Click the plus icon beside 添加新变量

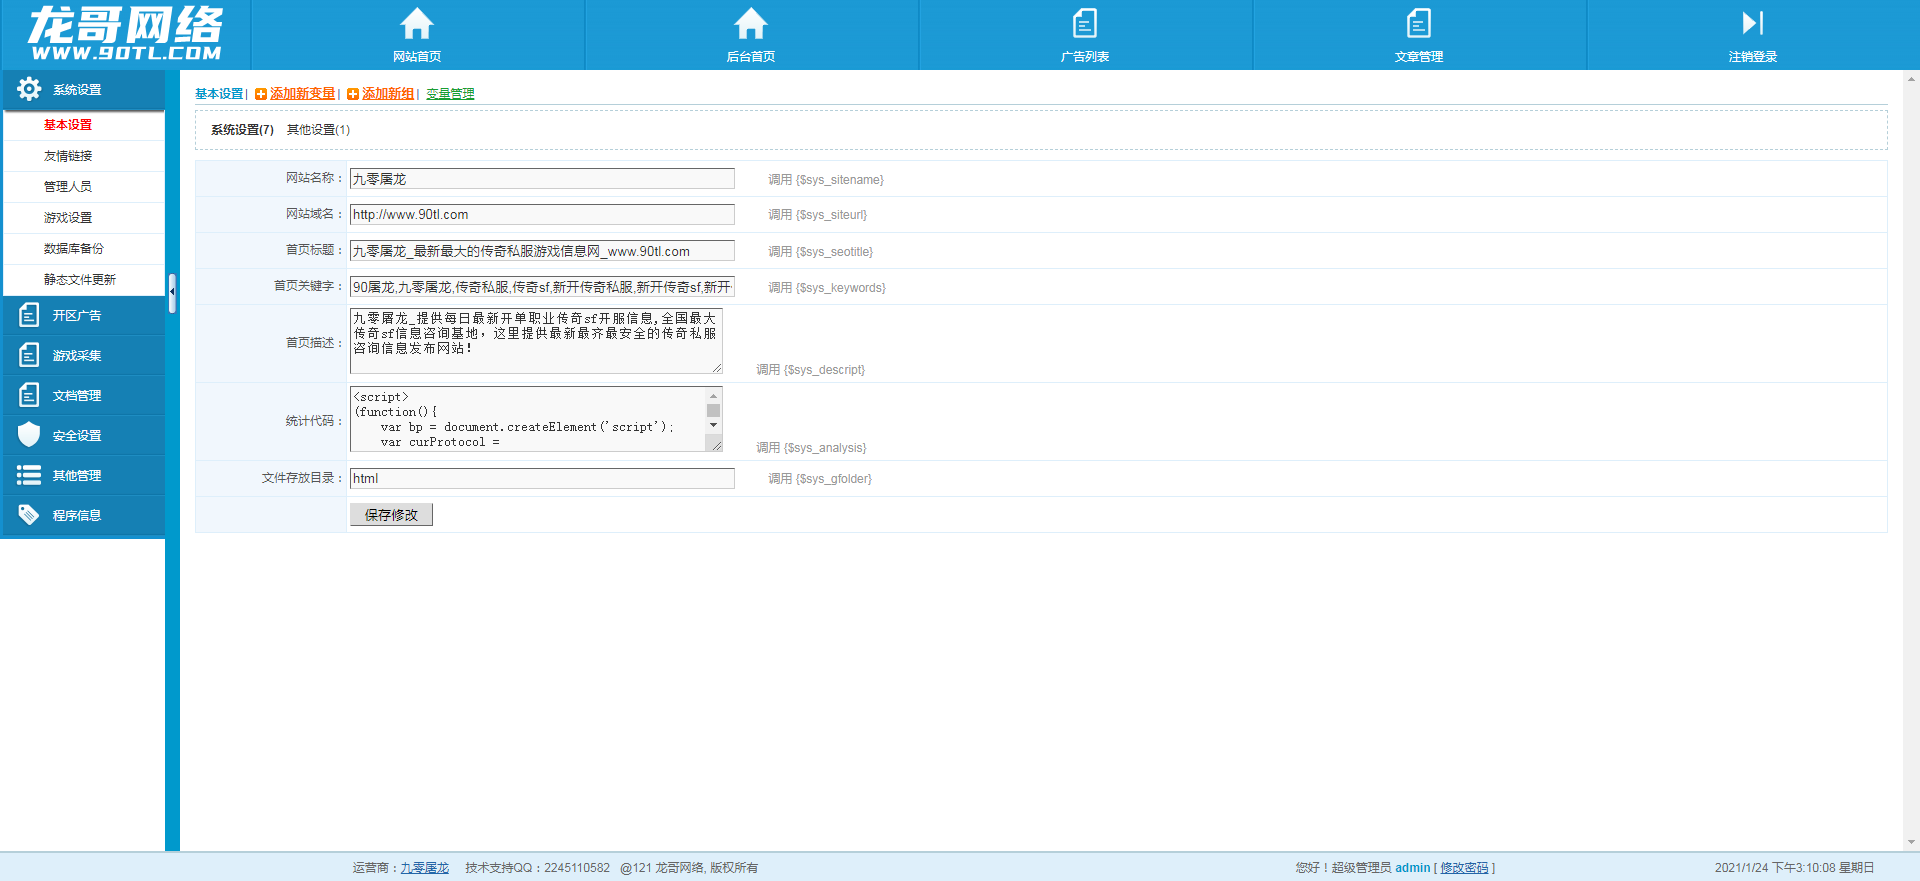(x=261, y=94)
